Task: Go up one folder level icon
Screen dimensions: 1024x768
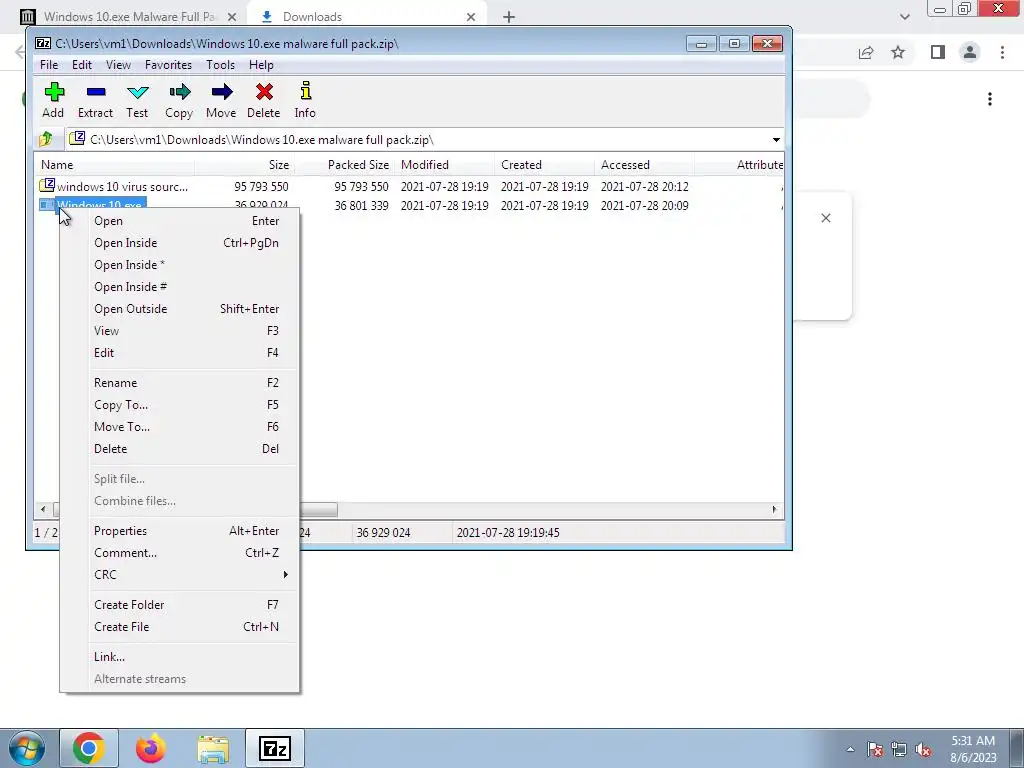Action: pyautogui.click(x=46, y=139)
